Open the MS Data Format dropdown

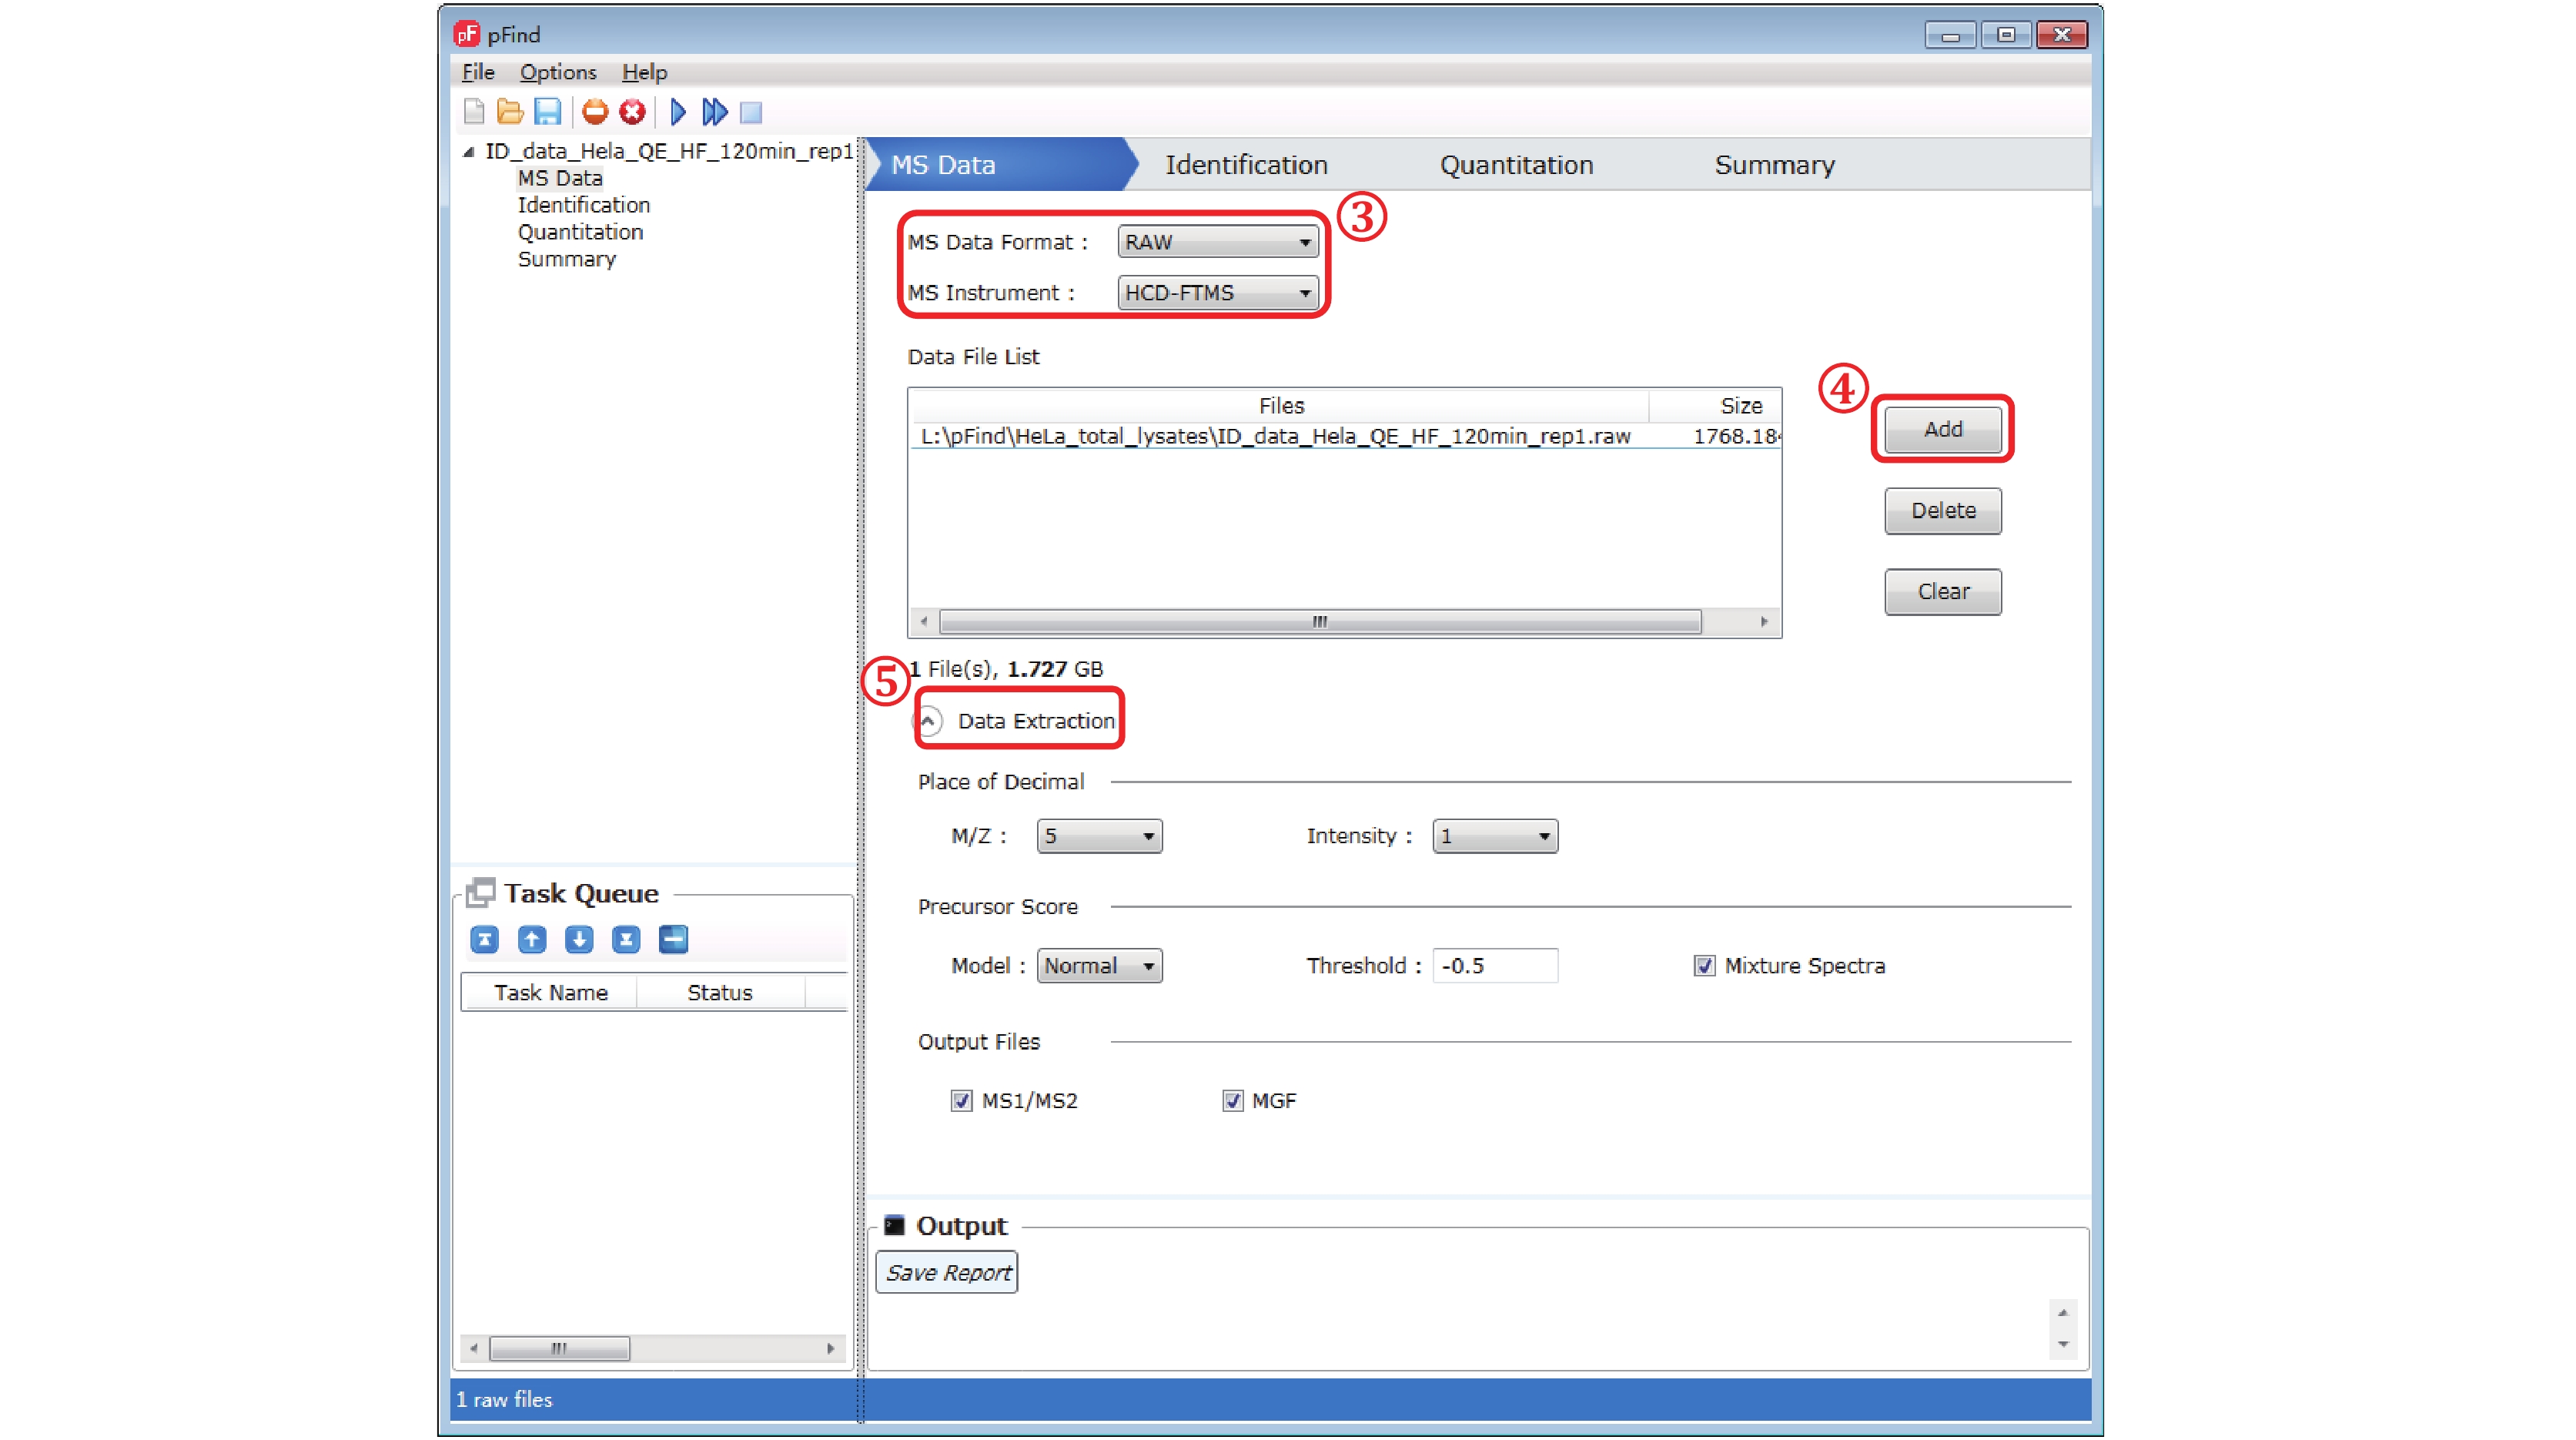1217,242
